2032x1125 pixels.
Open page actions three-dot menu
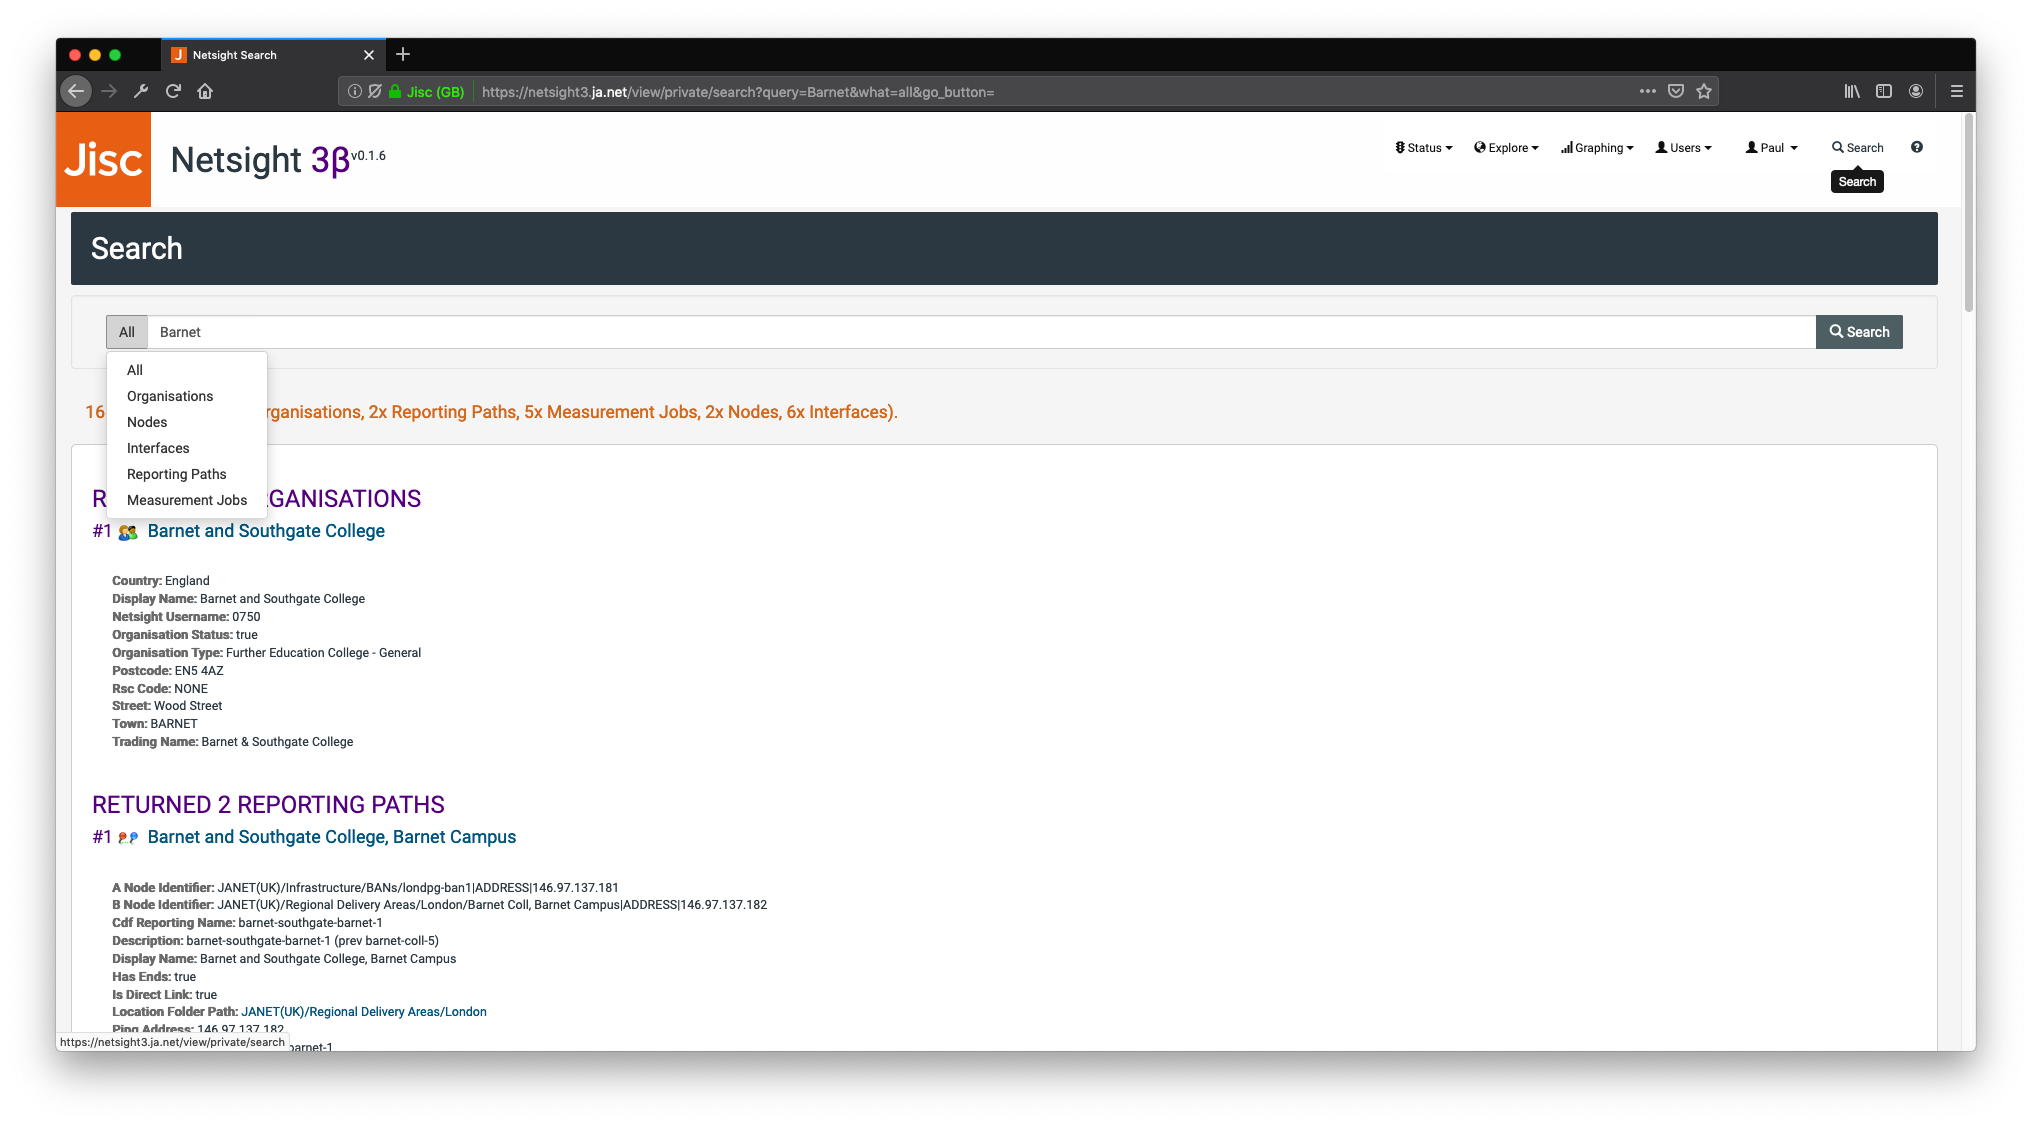[1648, 91]
